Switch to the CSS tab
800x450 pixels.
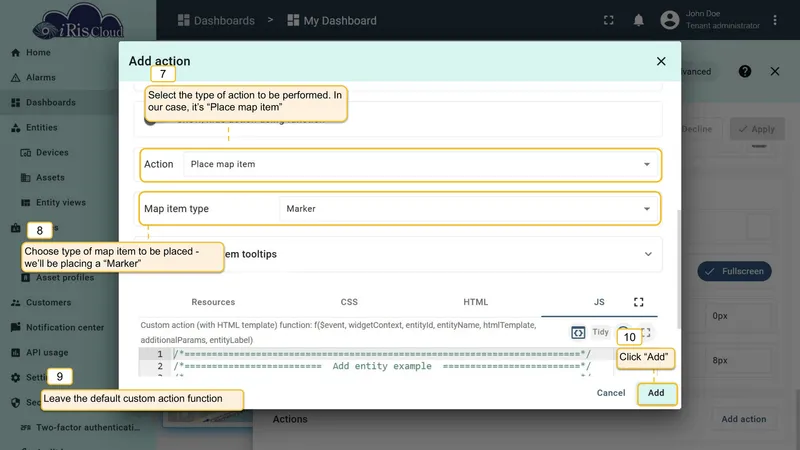tap(349, 302)
